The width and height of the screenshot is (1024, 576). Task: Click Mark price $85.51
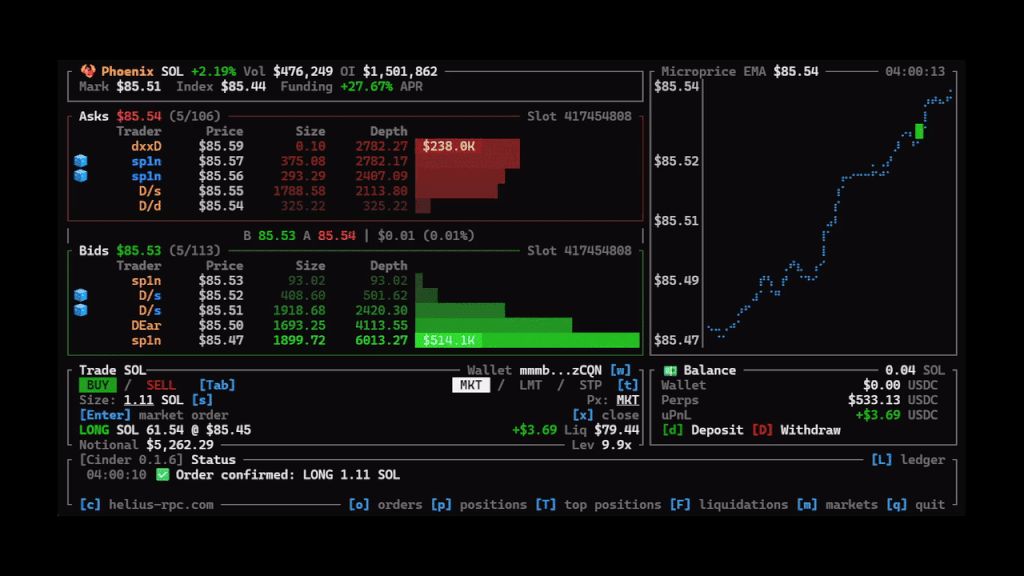(x=138, y=86)
